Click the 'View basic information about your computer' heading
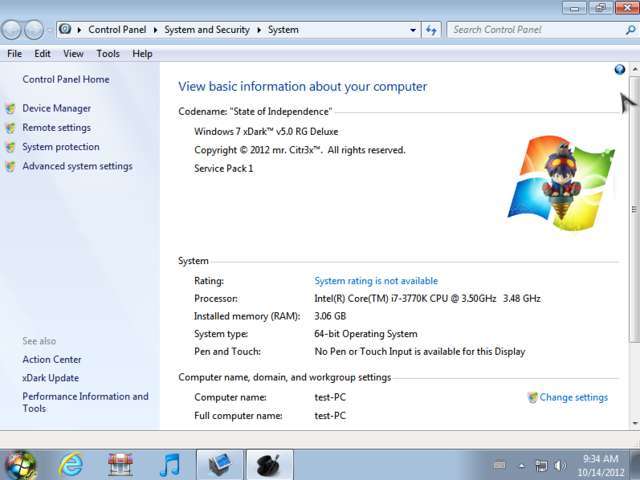 302,87
